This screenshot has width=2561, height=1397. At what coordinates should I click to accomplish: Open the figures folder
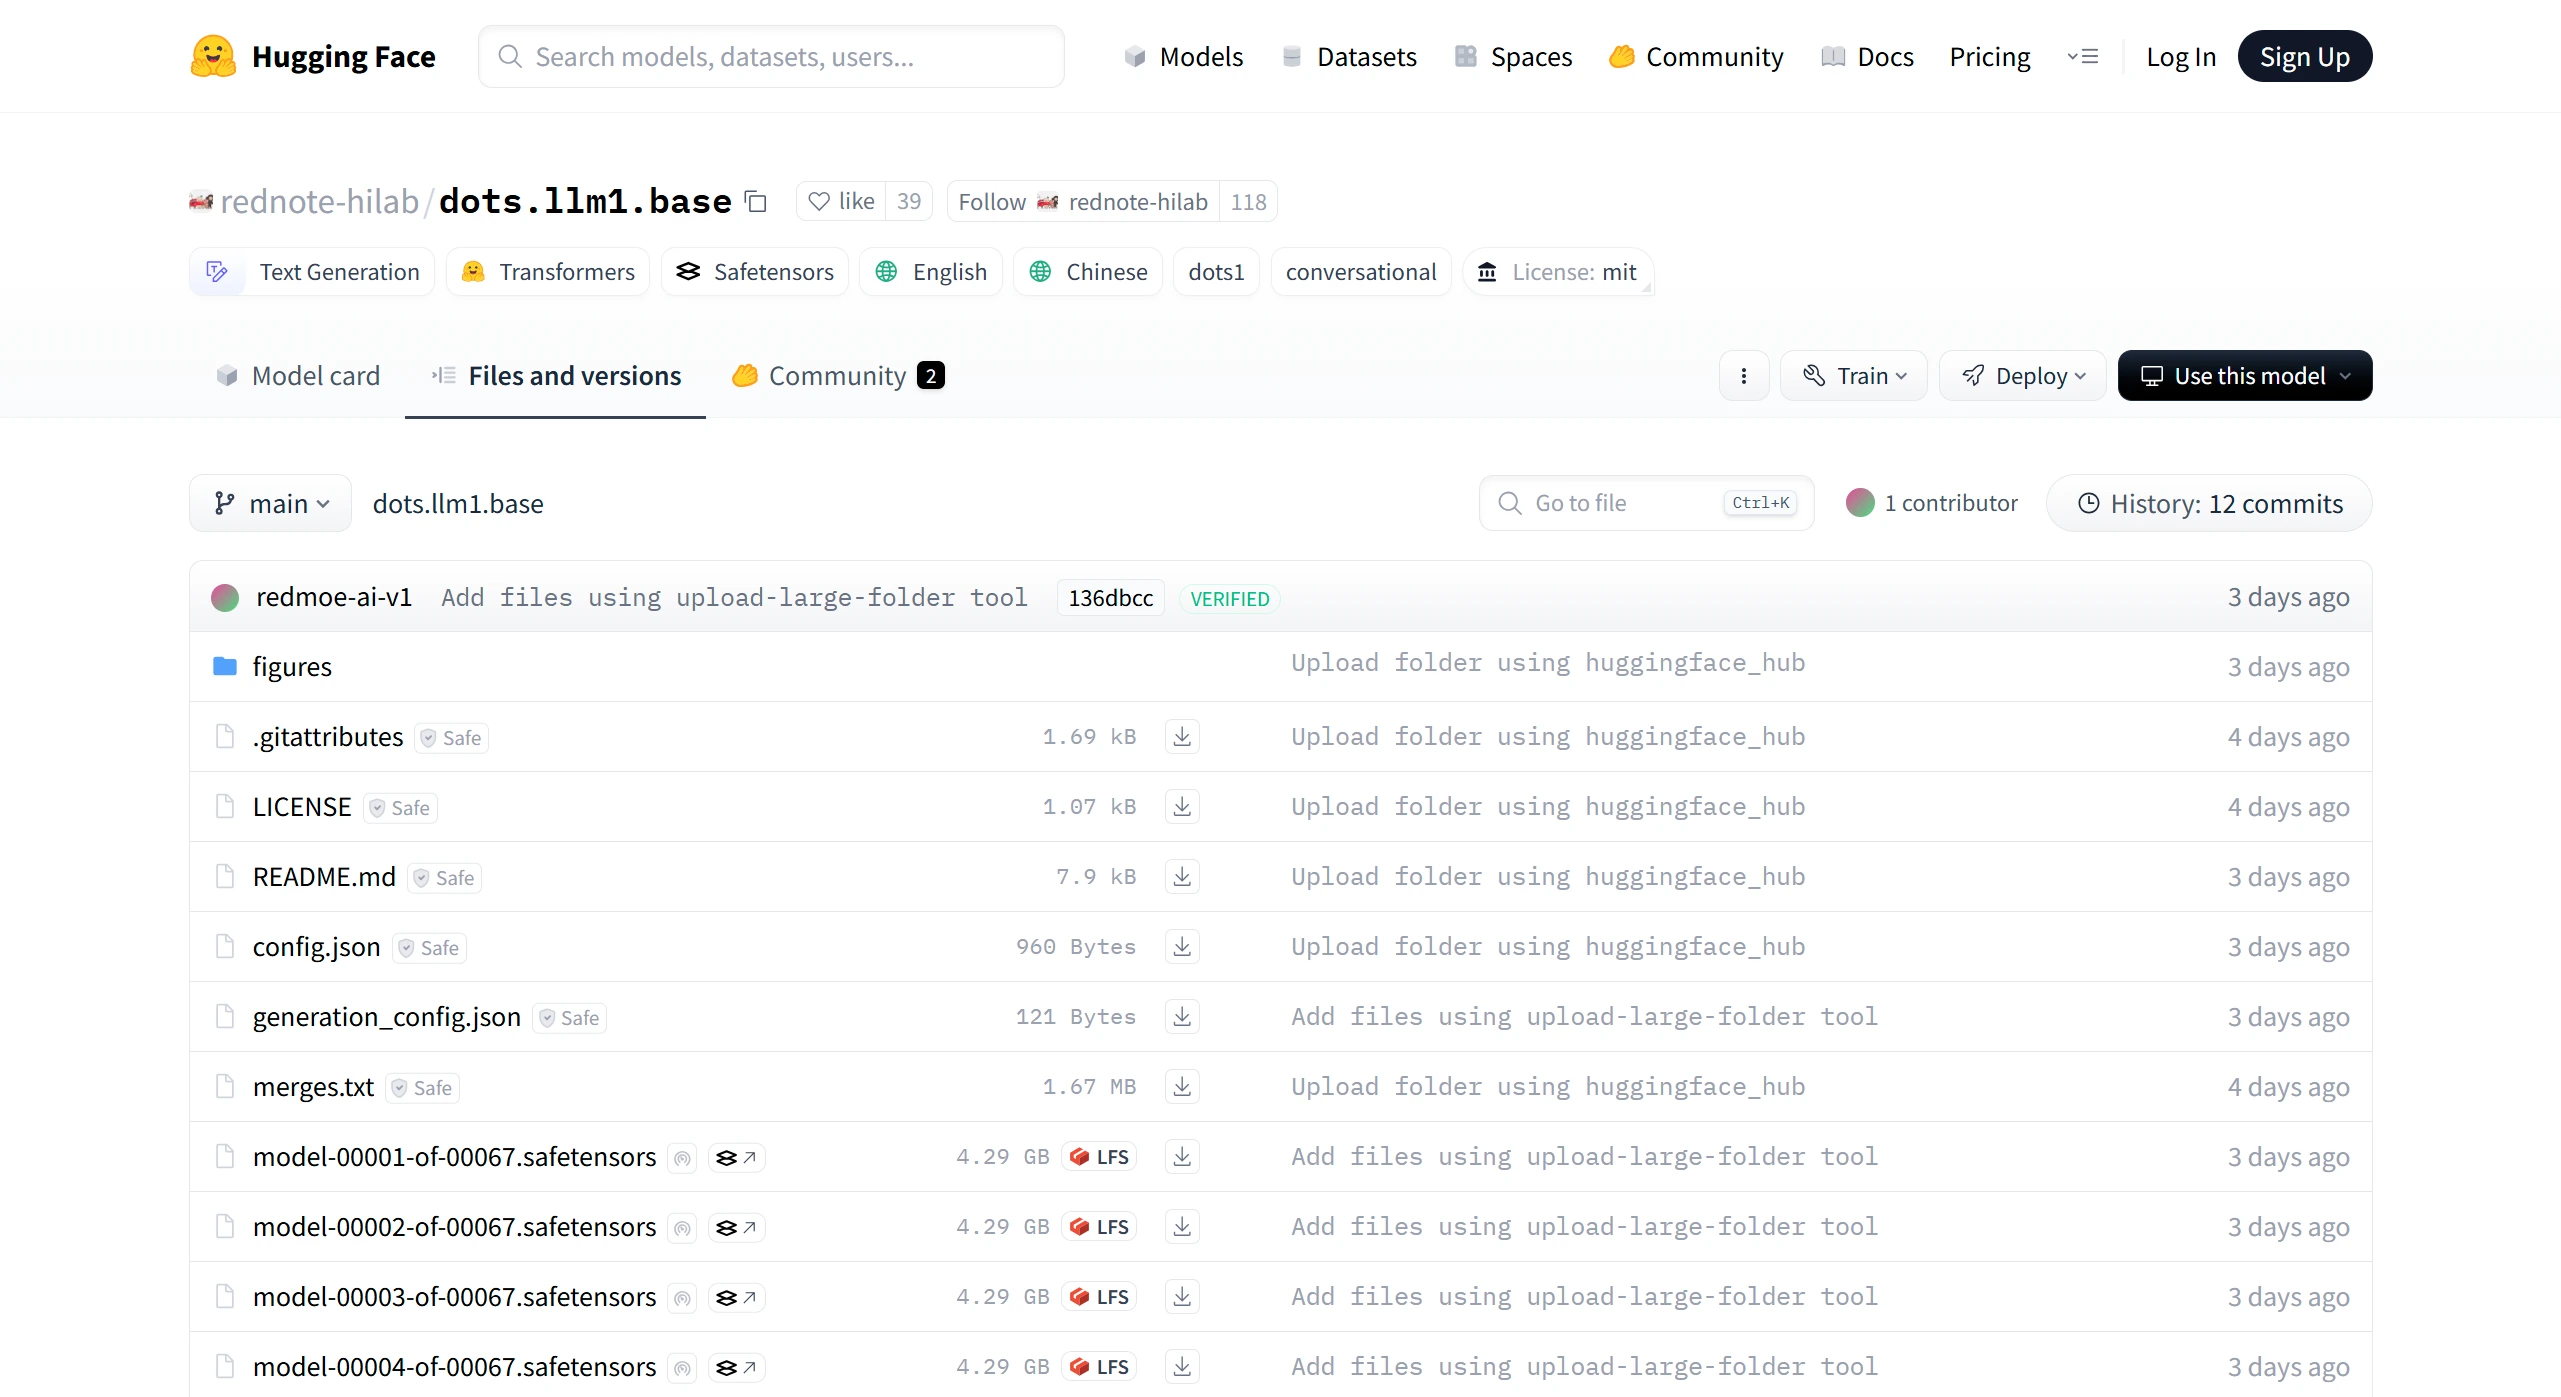pos(292,667)
